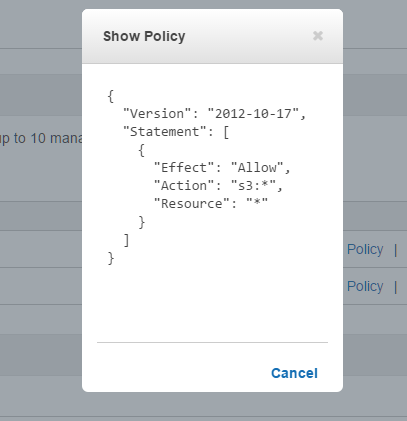
Task: Click the "Action" key text
Action: pos(184,186)
